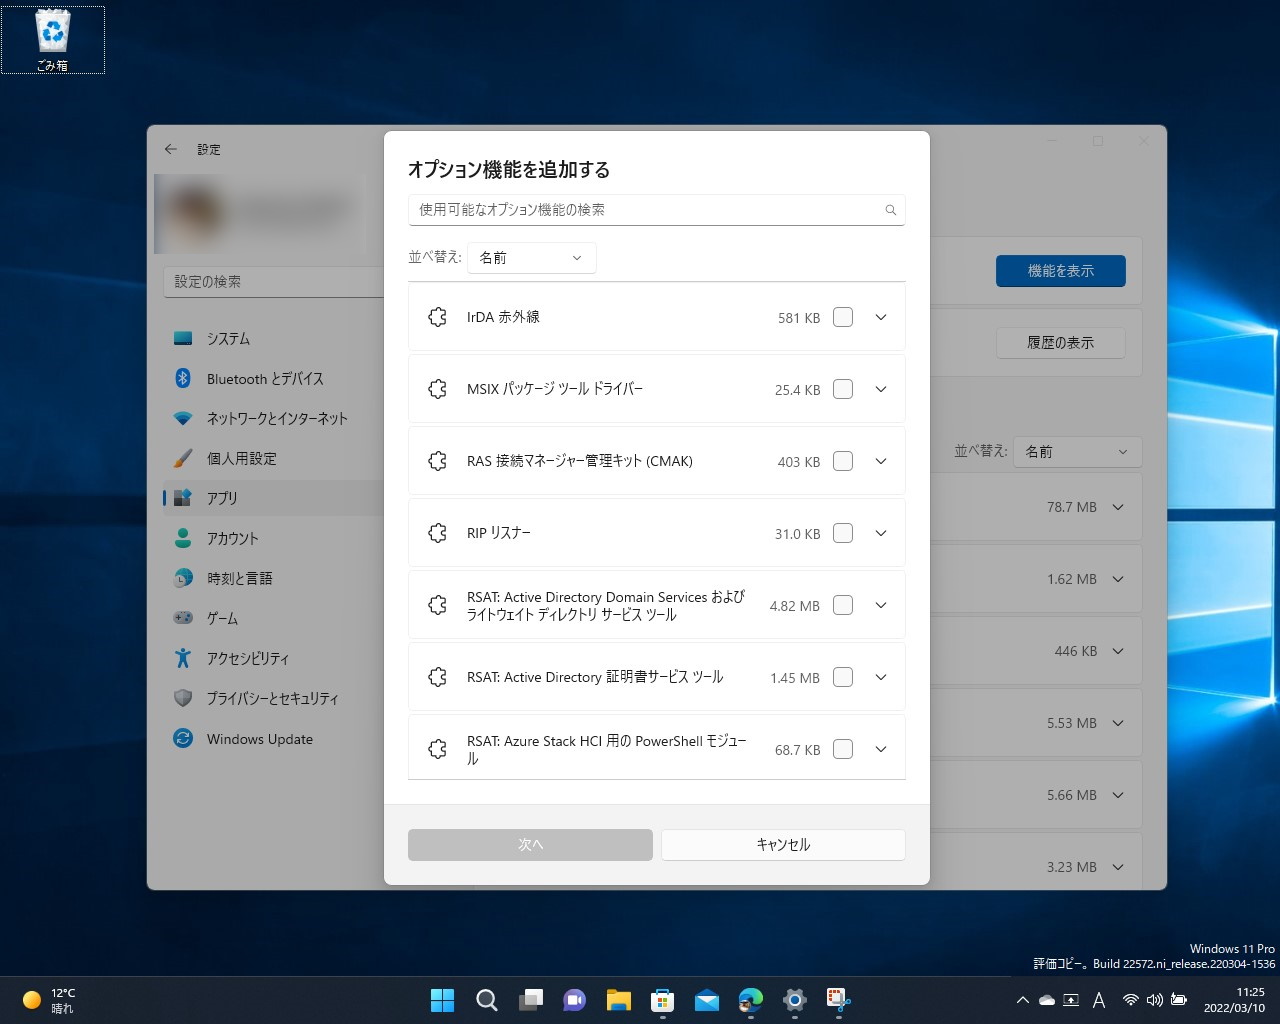1280x1024 pixels.
Task: Expand RSAT: Active Directory 証明書サービス ツール details
Action: click(x=880, y=676)
